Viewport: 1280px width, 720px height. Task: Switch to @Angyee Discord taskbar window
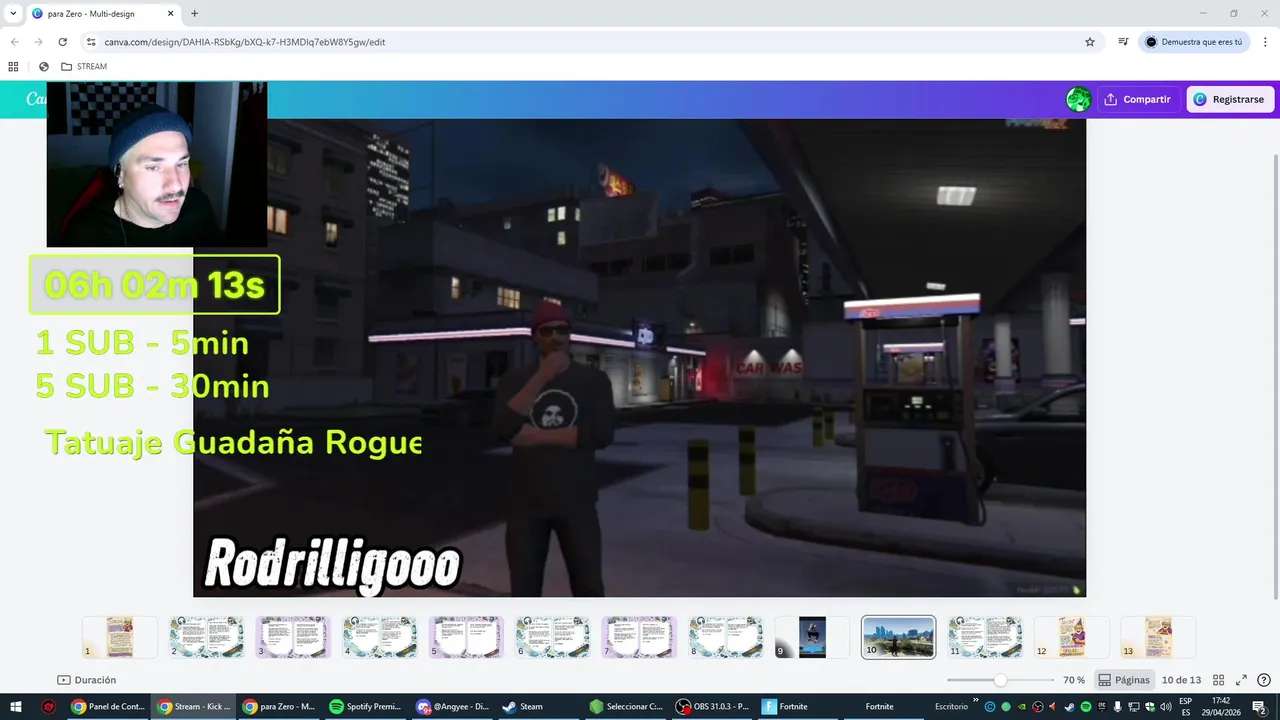coord(453,707)
